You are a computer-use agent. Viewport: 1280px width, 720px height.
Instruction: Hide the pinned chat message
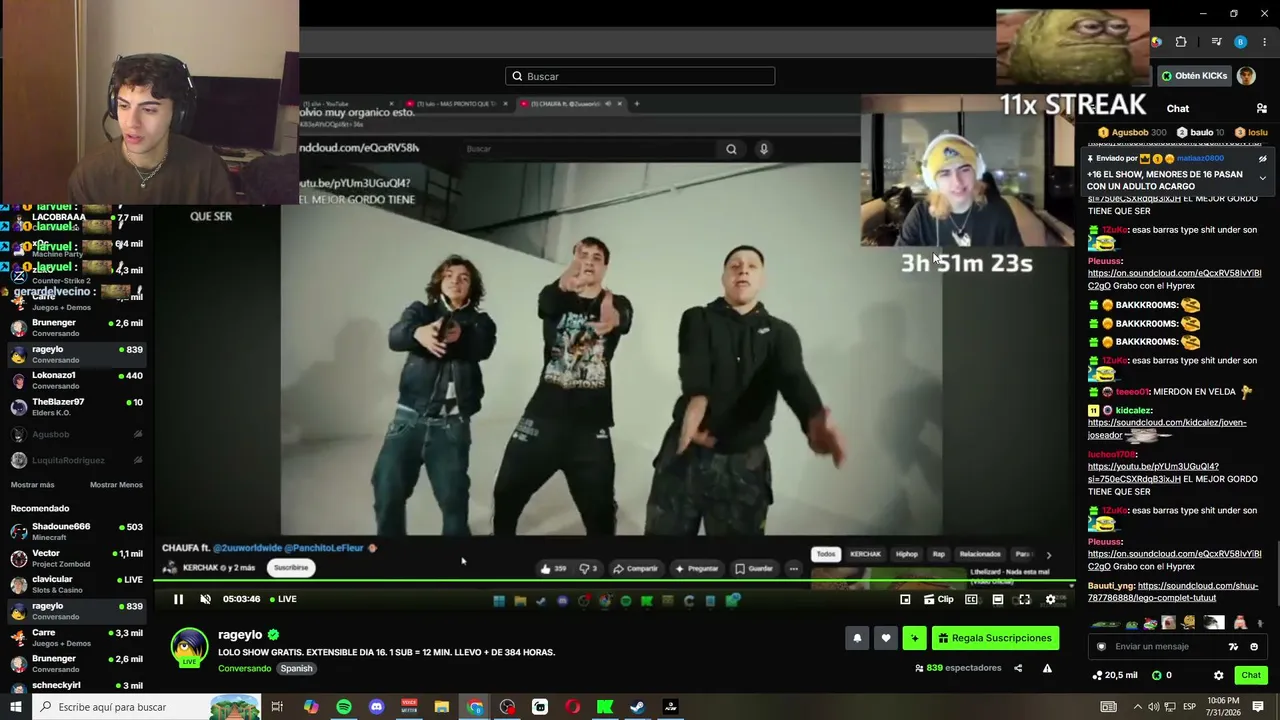(1262, 158)
